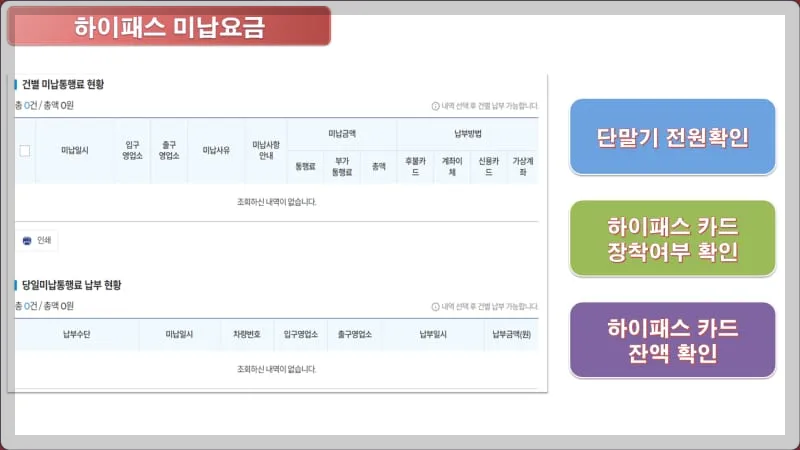Check the select-all checkbox in unpaid toll table
This screenshot has height=450, width=800.
(x=24, y=151)
